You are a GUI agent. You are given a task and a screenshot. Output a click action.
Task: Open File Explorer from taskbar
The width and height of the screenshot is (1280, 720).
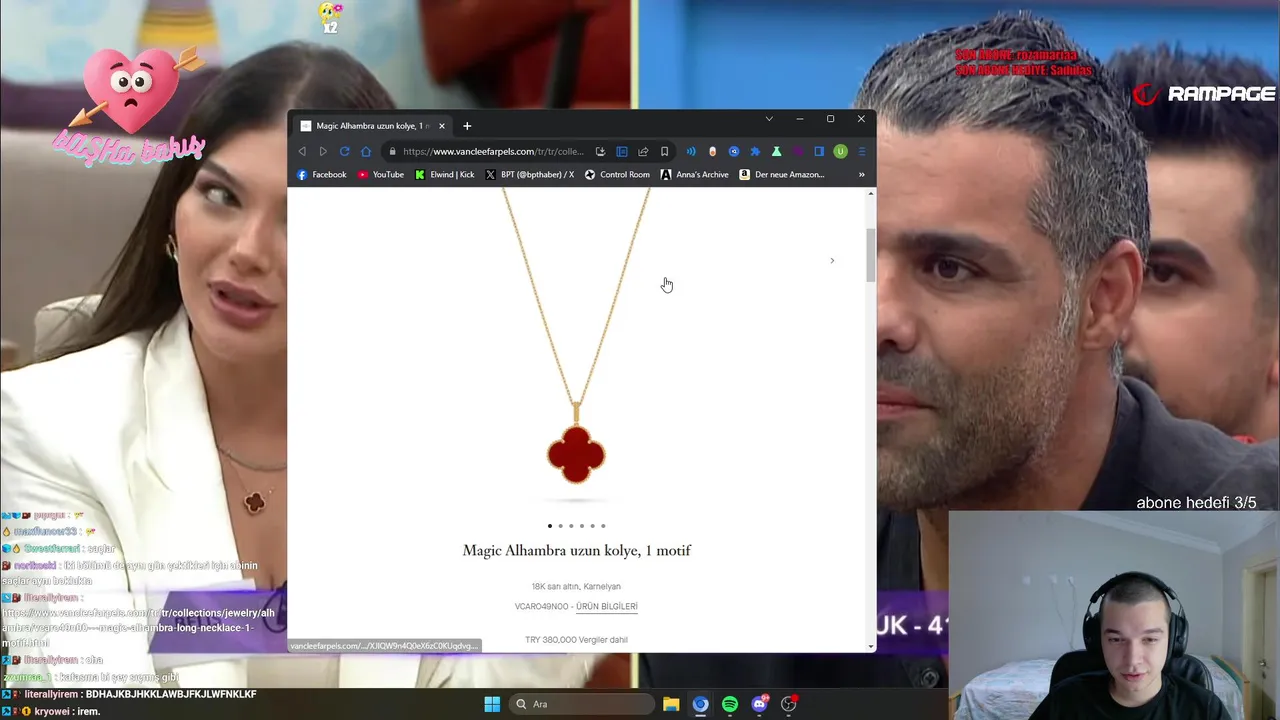click(671, 704)
